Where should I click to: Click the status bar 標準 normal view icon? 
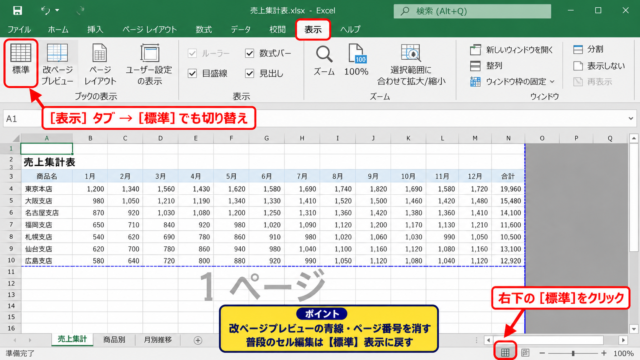(505, 352)
